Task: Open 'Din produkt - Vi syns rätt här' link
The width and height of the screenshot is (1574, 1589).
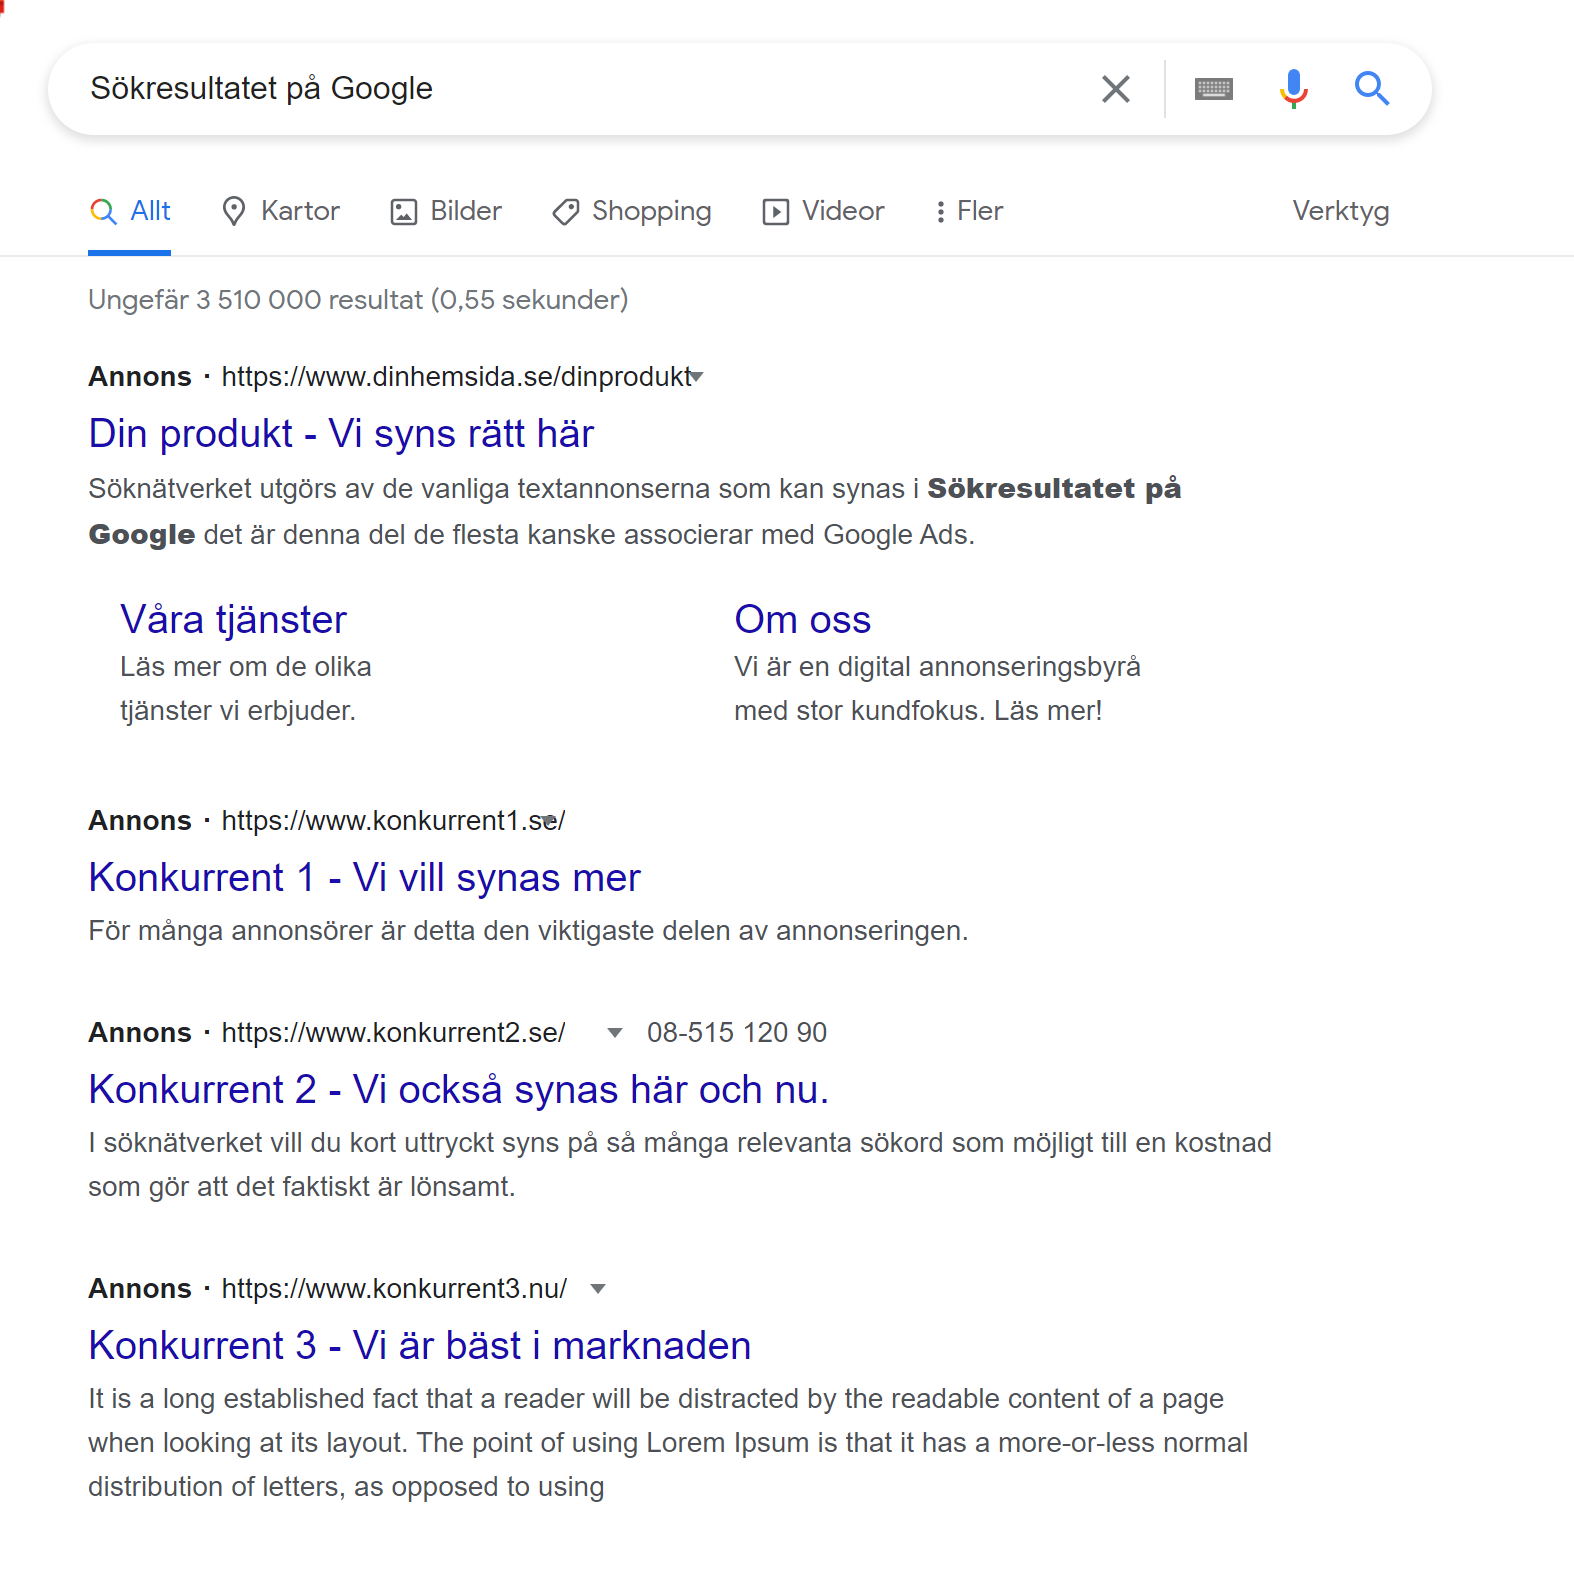Action: click(x=341, y=434)
